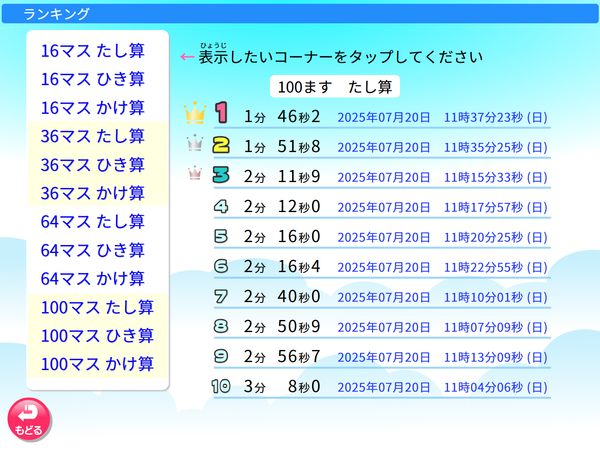Click the instruction 表示したいコーナーをタップしてください
This screenshot has height=450, width=600.
[x=341, y=57]
